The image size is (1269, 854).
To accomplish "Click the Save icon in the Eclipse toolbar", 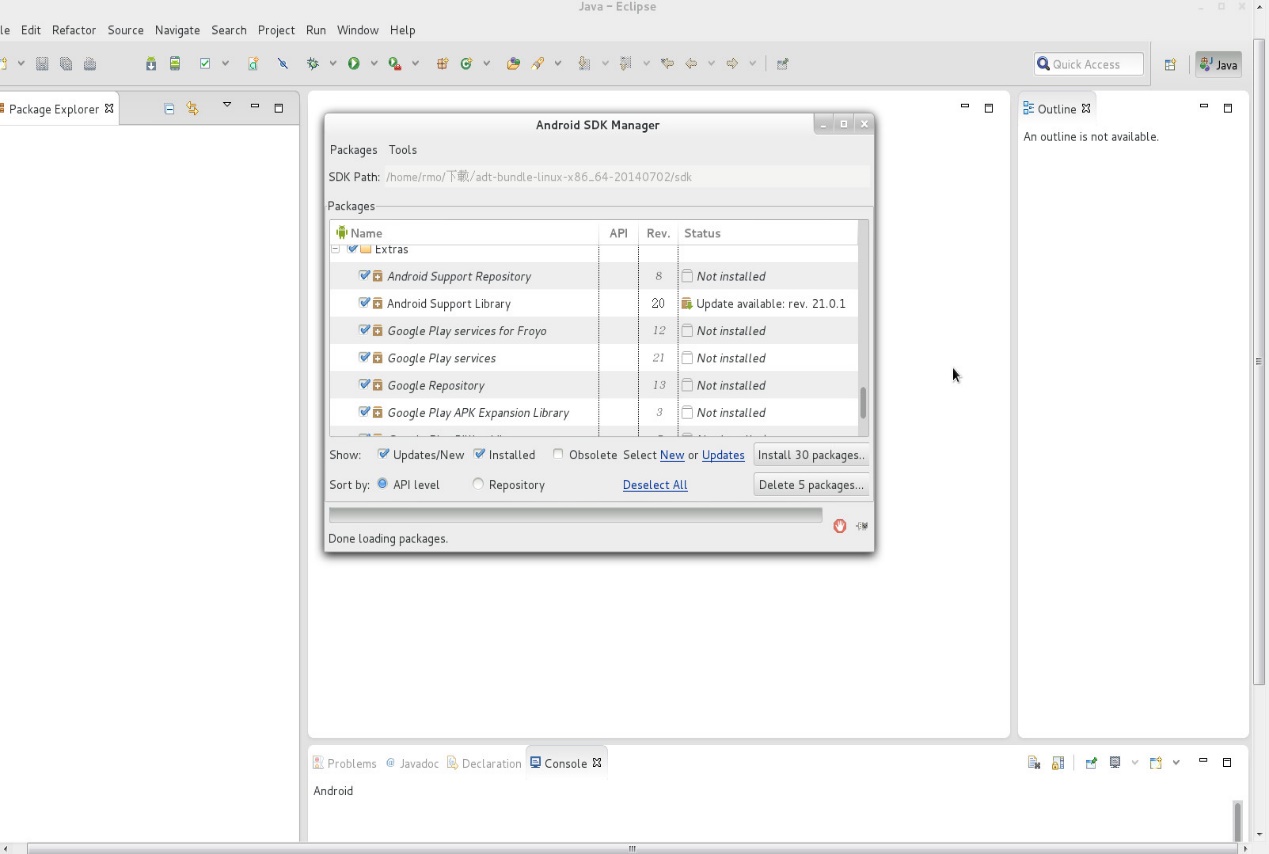I will (x=40, y=63).
